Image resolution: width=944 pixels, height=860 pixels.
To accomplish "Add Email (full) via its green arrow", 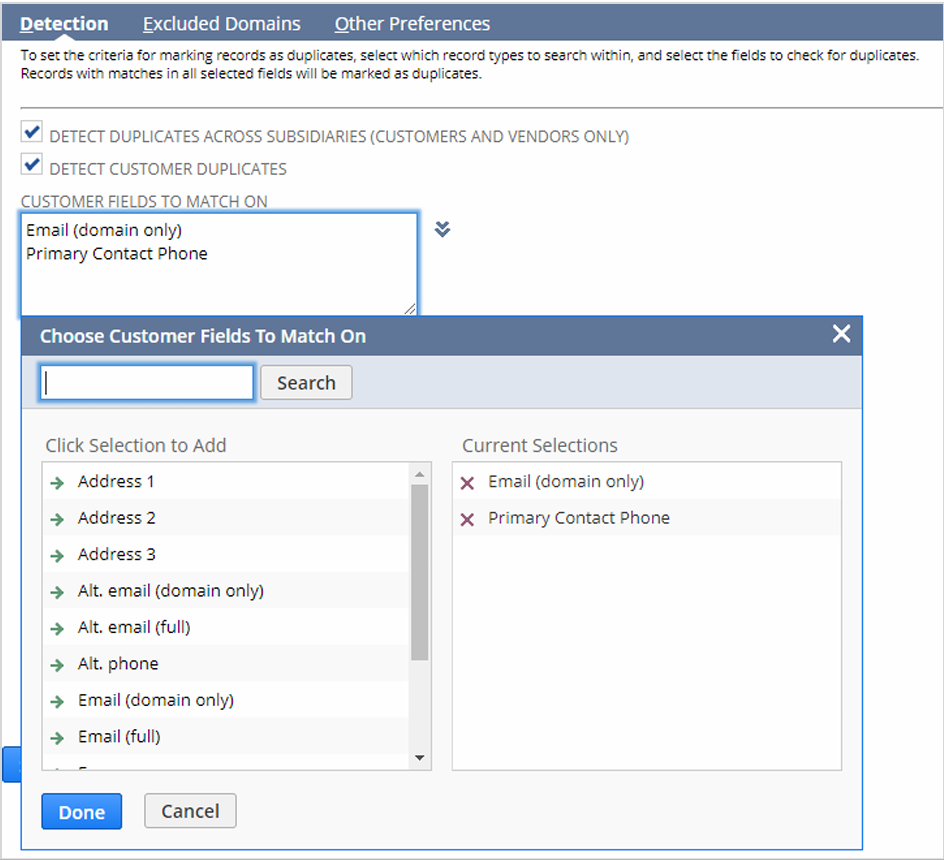I will 57,737.
